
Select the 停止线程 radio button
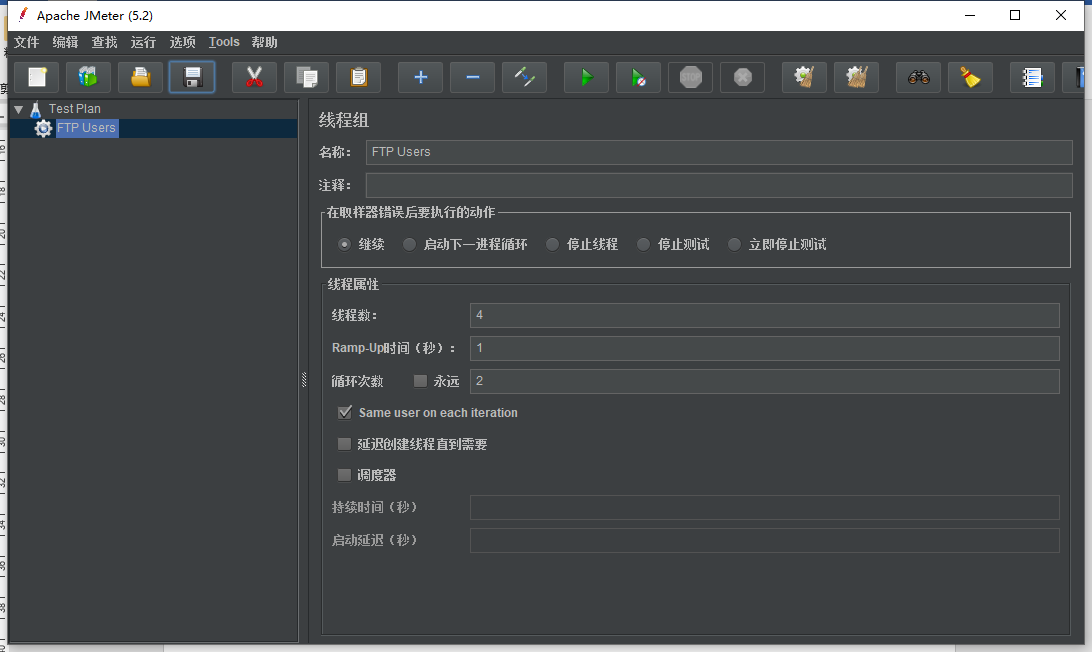552,244
